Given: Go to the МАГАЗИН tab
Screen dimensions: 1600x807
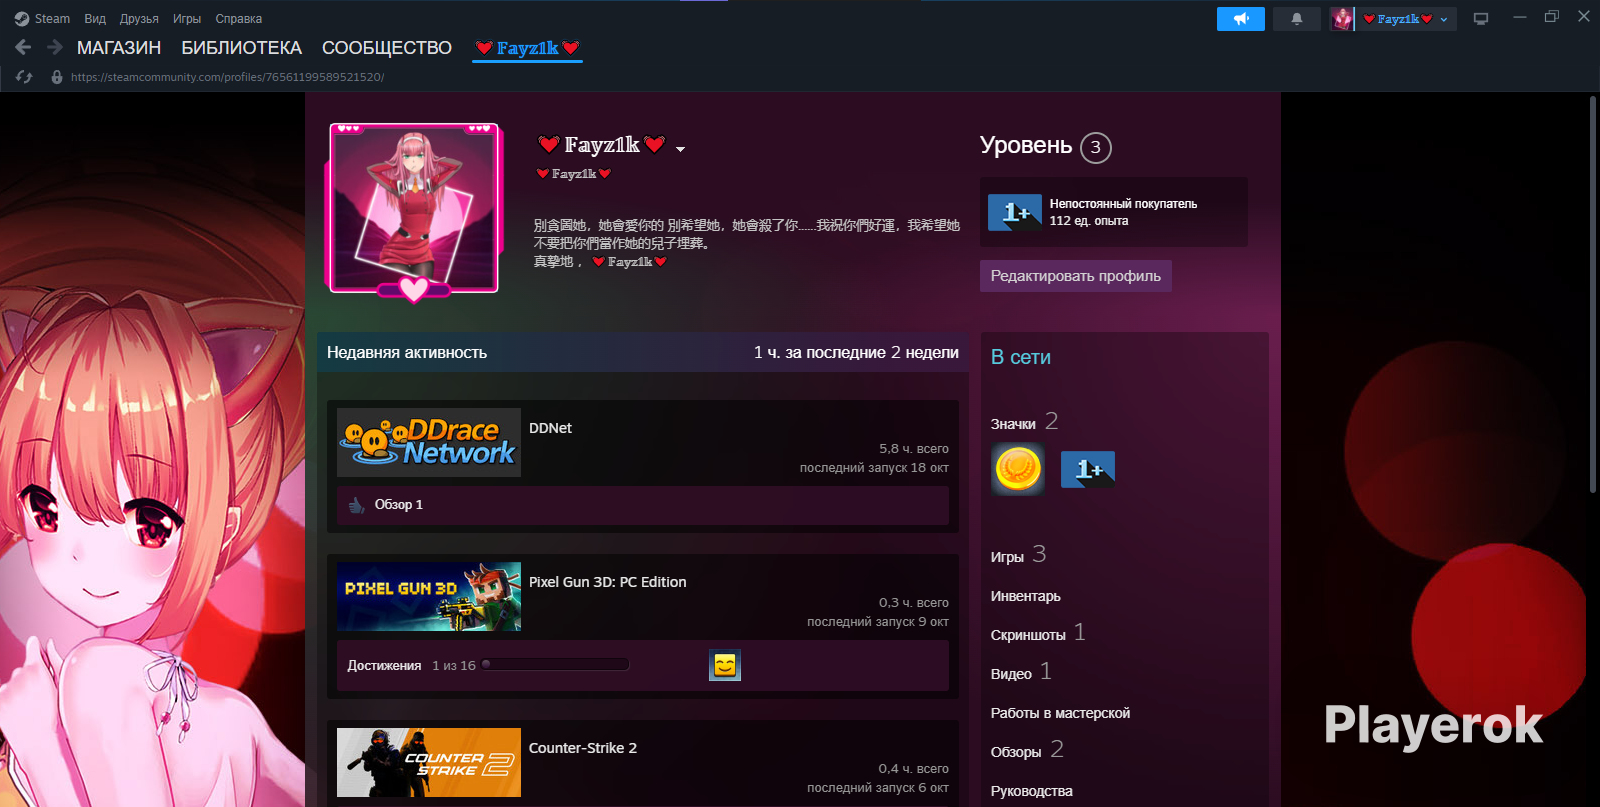Looking at the screenshot, I should [x=119, y=48].
